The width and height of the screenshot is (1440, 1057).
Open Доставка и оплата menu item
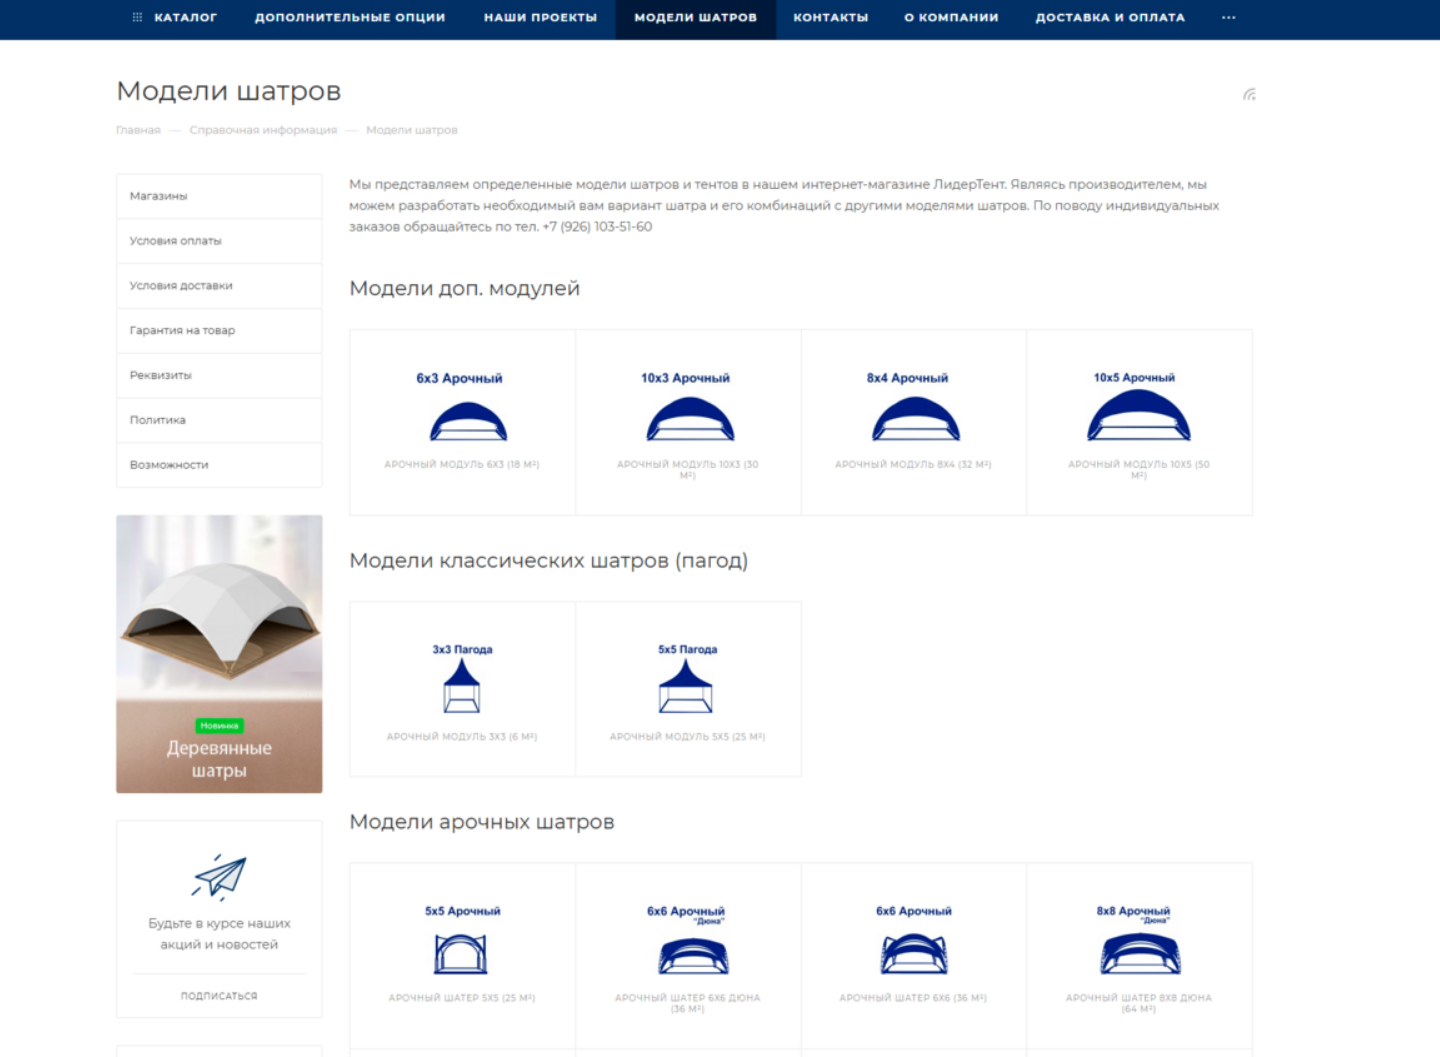tap(1110, 17)
